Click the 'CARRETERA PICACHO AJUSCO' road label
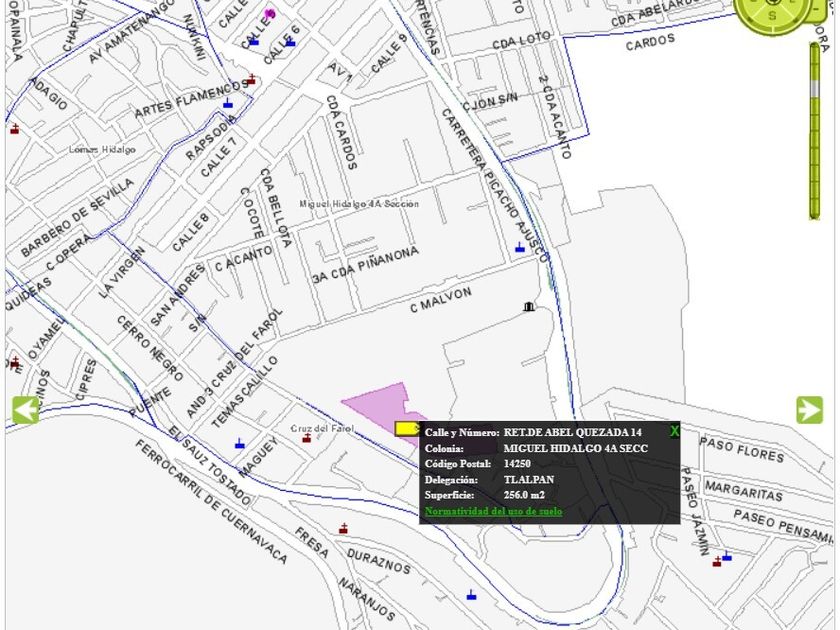This screenshot has width=840, height=630. (494, 186)
